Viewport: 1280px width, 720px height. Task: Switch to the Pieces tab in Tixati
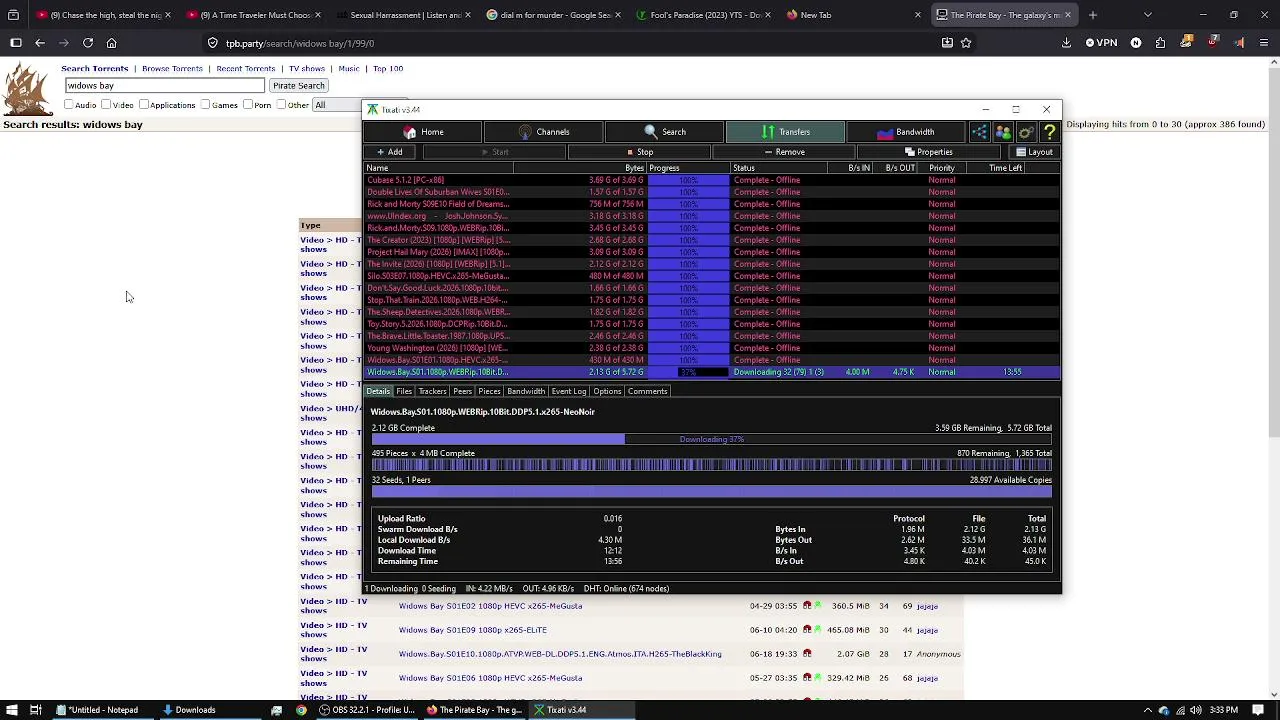point(489,391)
